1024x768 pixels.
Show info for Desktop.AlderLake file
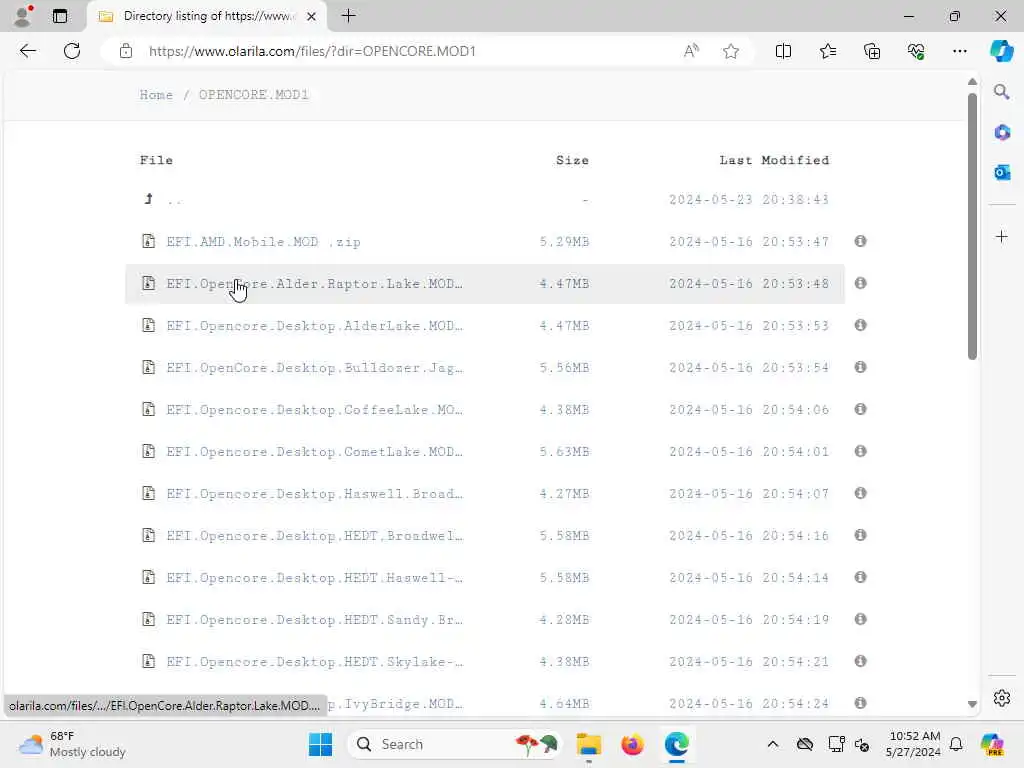(860, 325)
